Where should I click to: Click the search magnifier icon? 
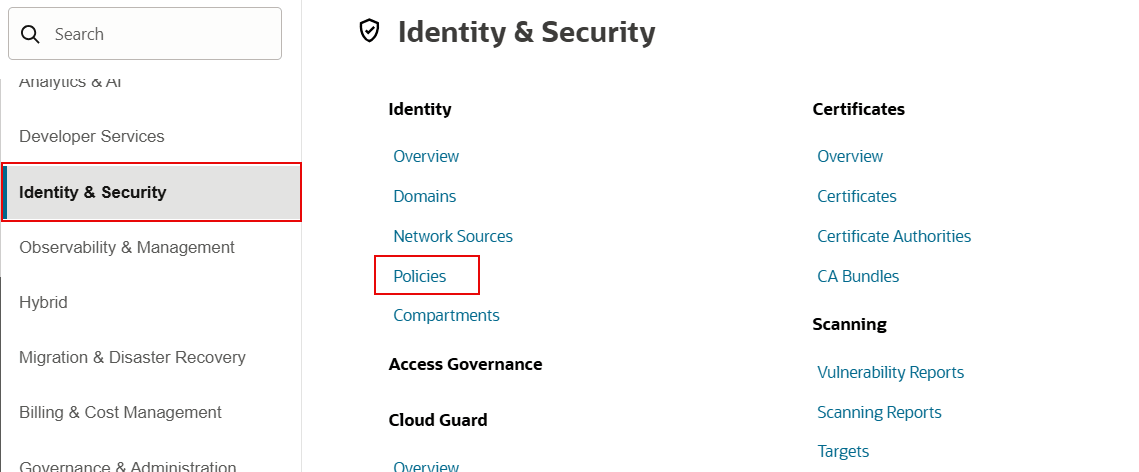pyautogui.click(x=30, y=33)
